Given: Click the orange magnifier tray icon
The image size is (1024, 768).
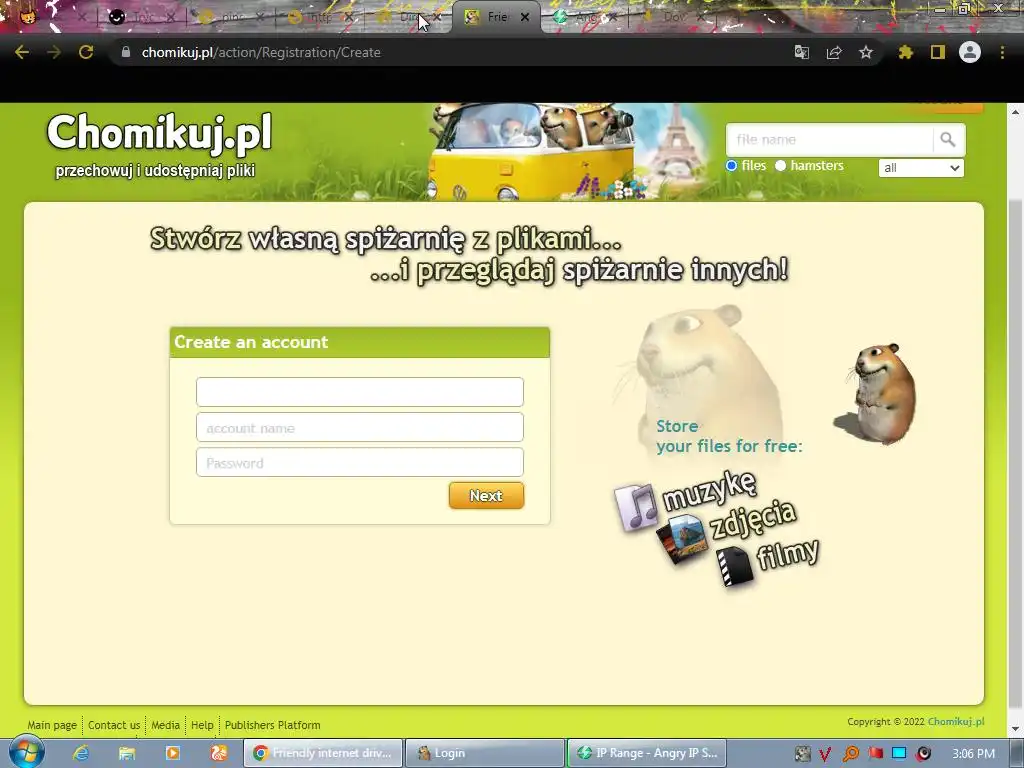Looking at the screenshot, I should (x=850, y=754).
